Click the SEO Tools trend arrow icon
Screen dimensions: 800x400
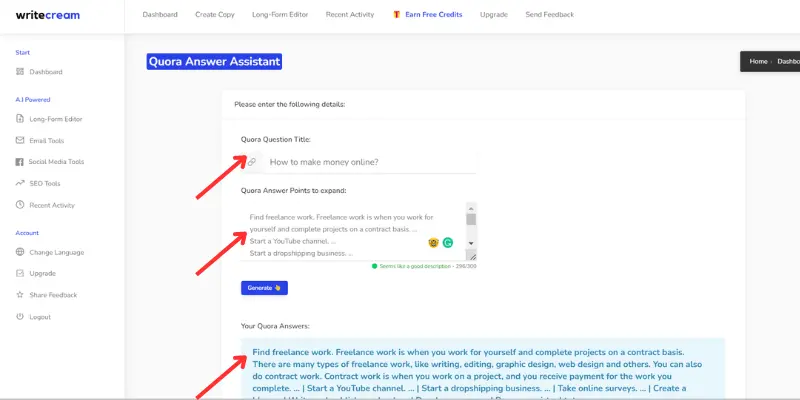click(20, 183)
